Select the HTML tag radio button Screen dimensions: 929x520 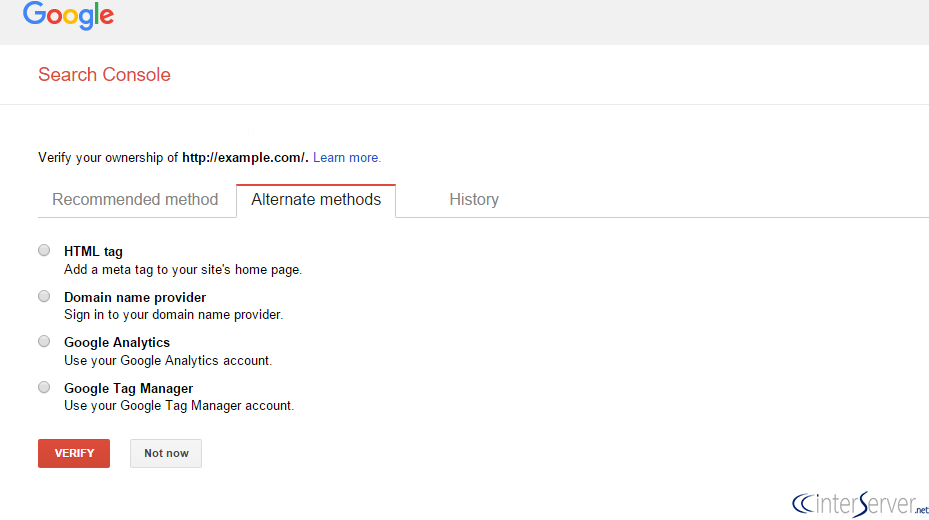tap(44, 251)
